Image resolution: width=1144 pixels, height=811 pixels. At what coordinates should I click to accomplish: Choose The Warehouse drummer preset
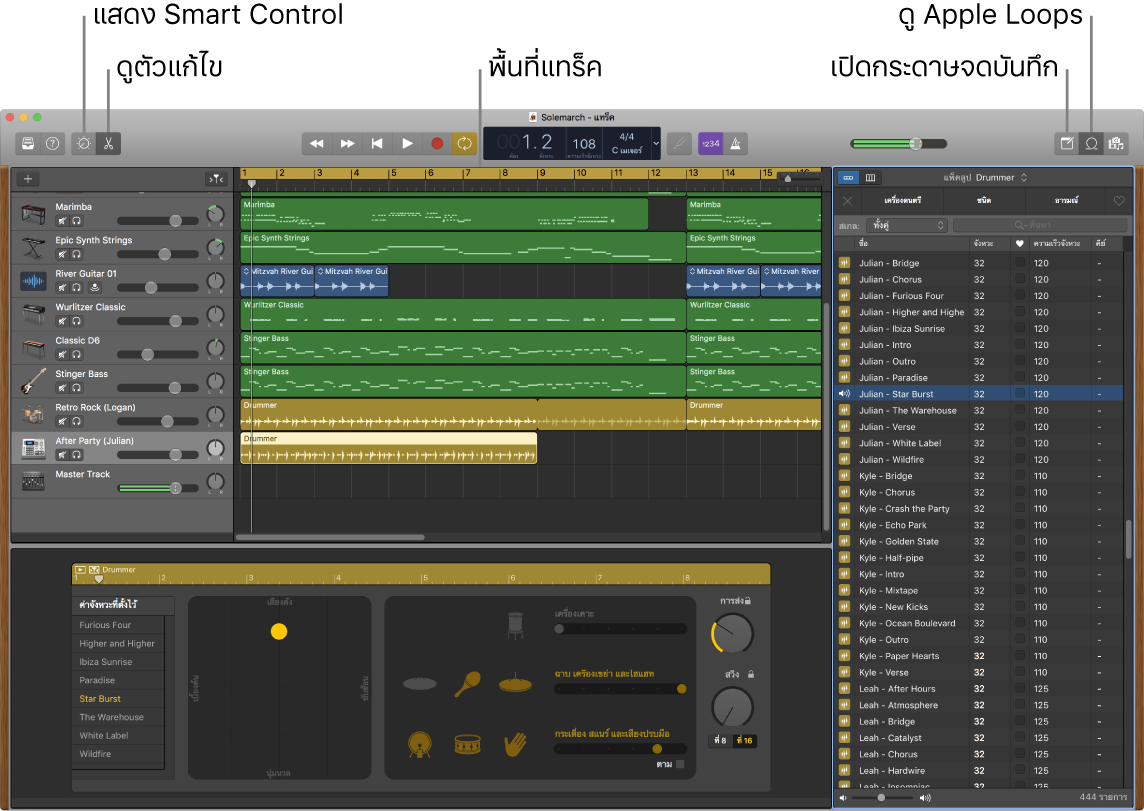click(x=118, y=717)
